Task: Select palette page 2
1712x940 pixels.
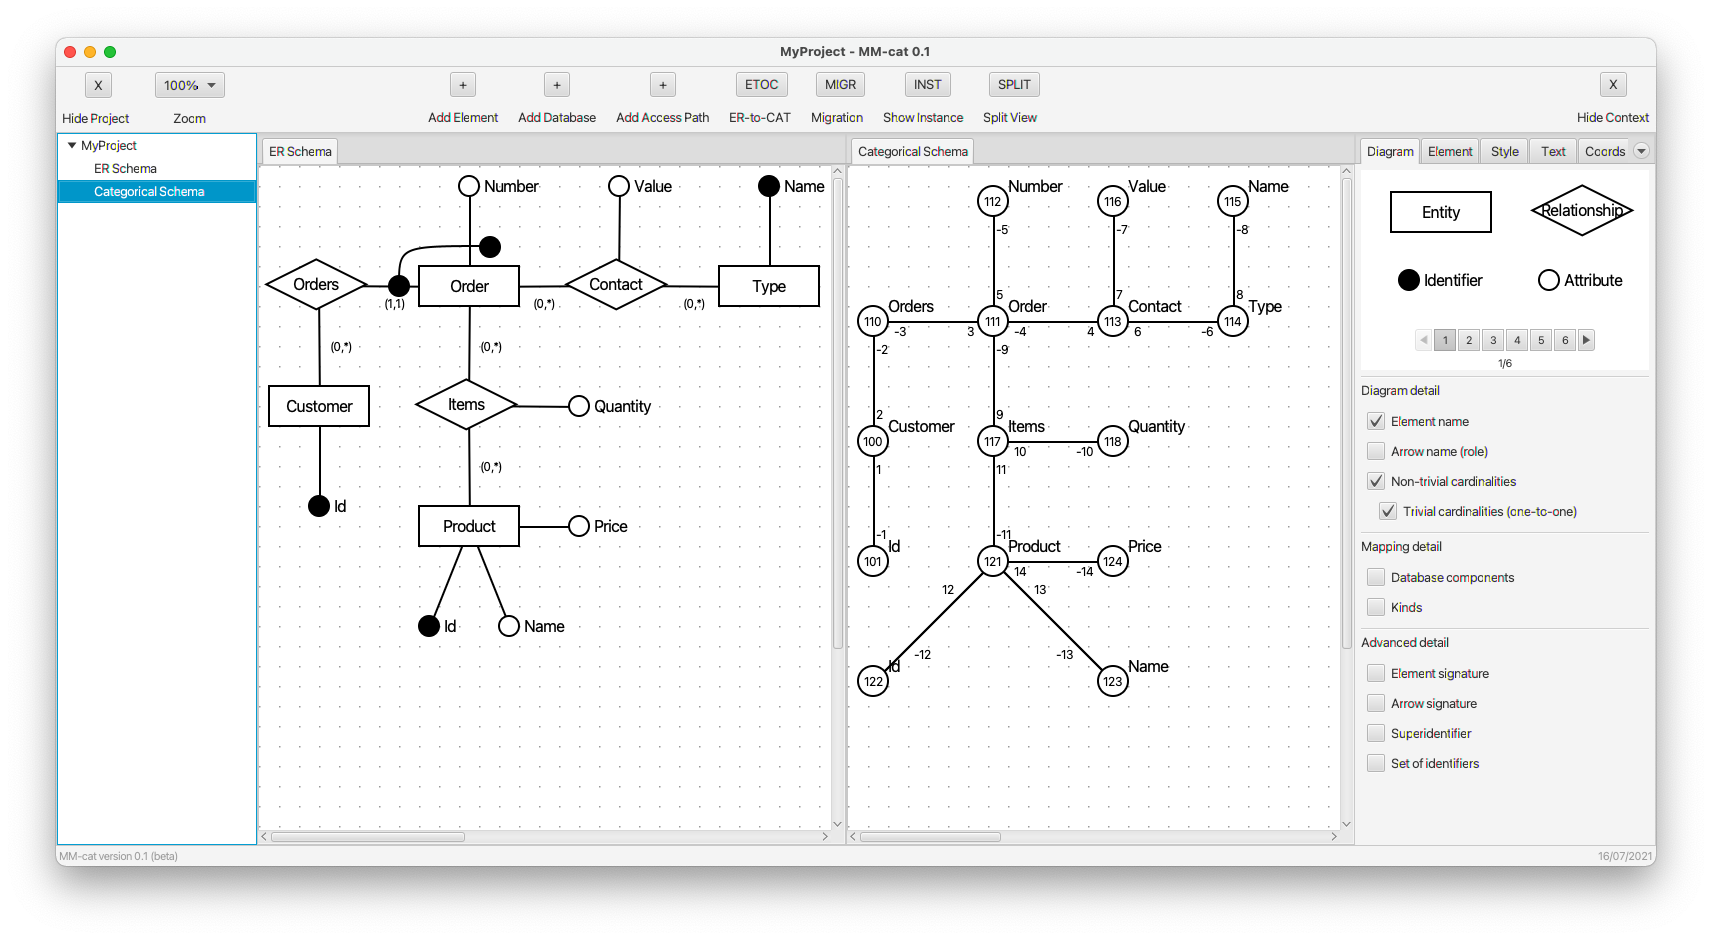Action: coord(1469,340)
